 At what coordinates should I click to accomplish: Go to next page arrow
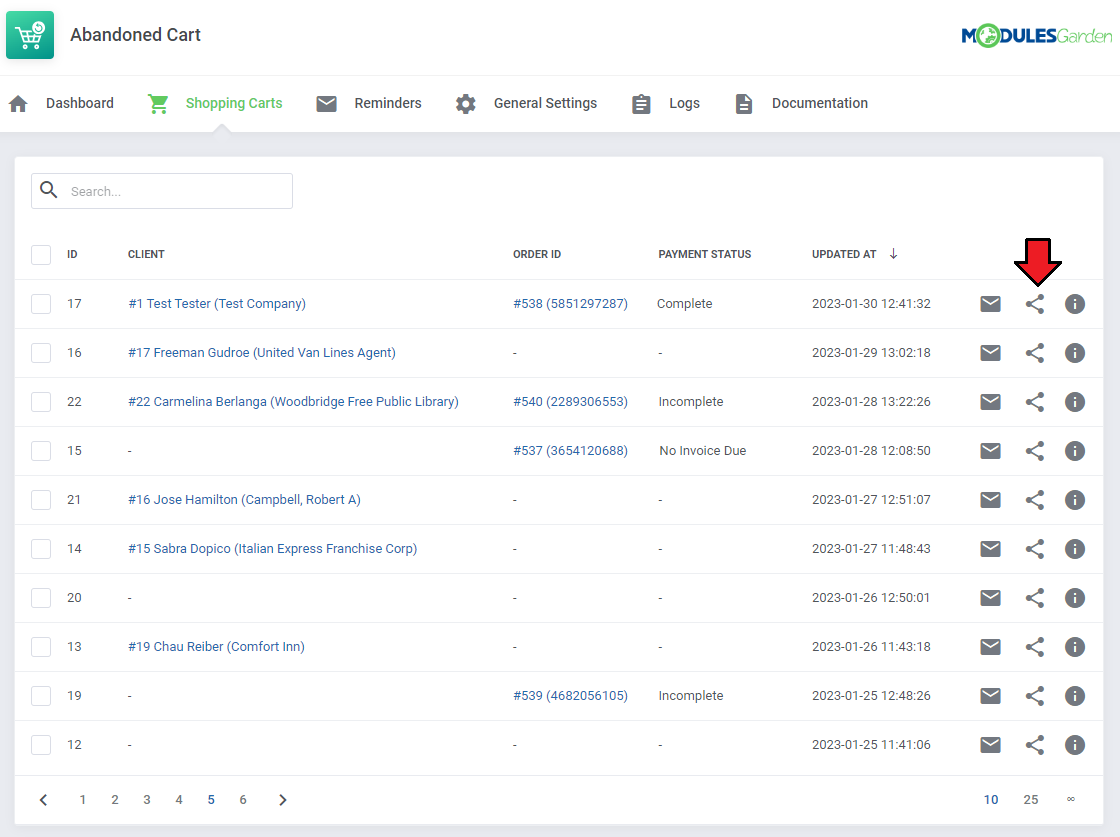pyautogui.click(x=283, y=800)
